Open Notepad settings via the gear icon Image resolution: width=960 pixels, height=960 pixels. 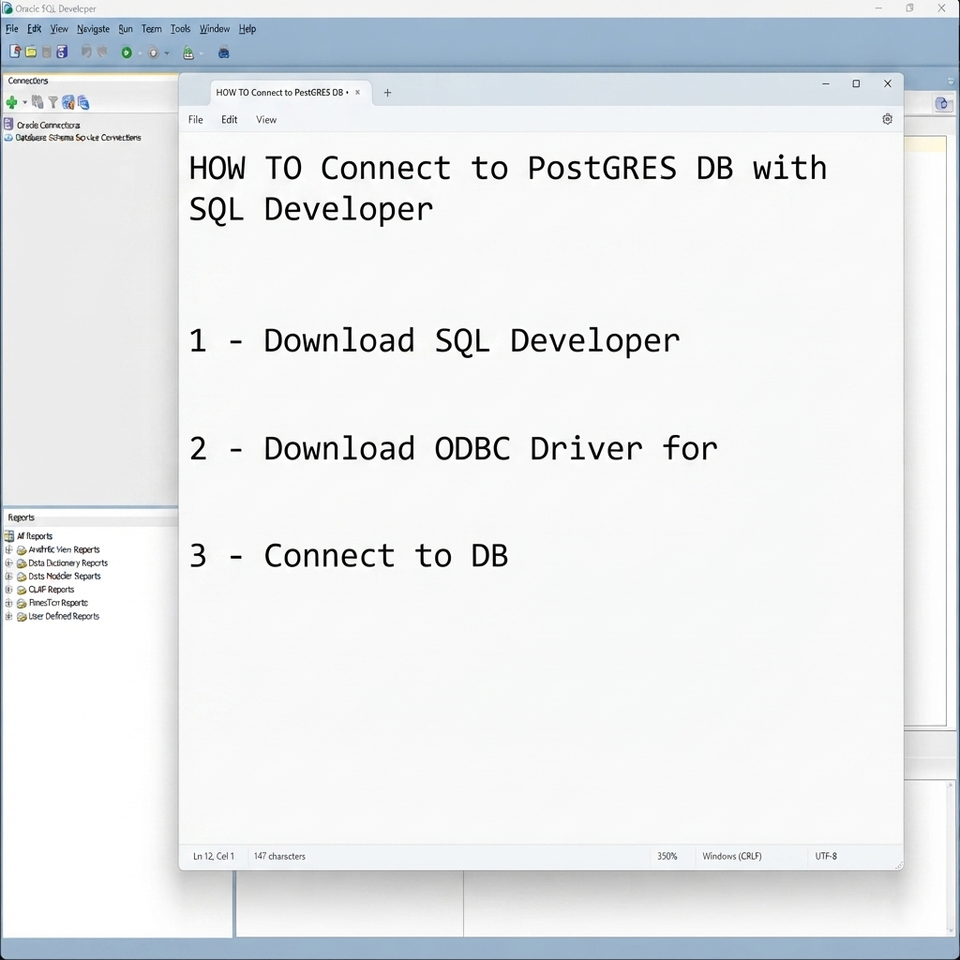(887, 119)
